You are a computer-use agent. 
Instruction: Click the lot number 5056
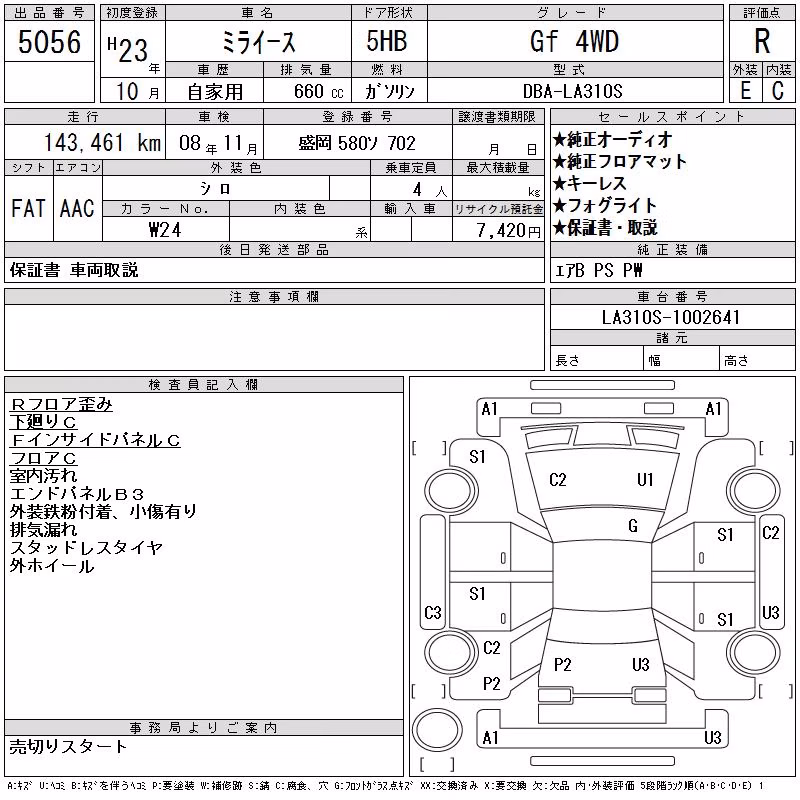click(x=49, y=42)
